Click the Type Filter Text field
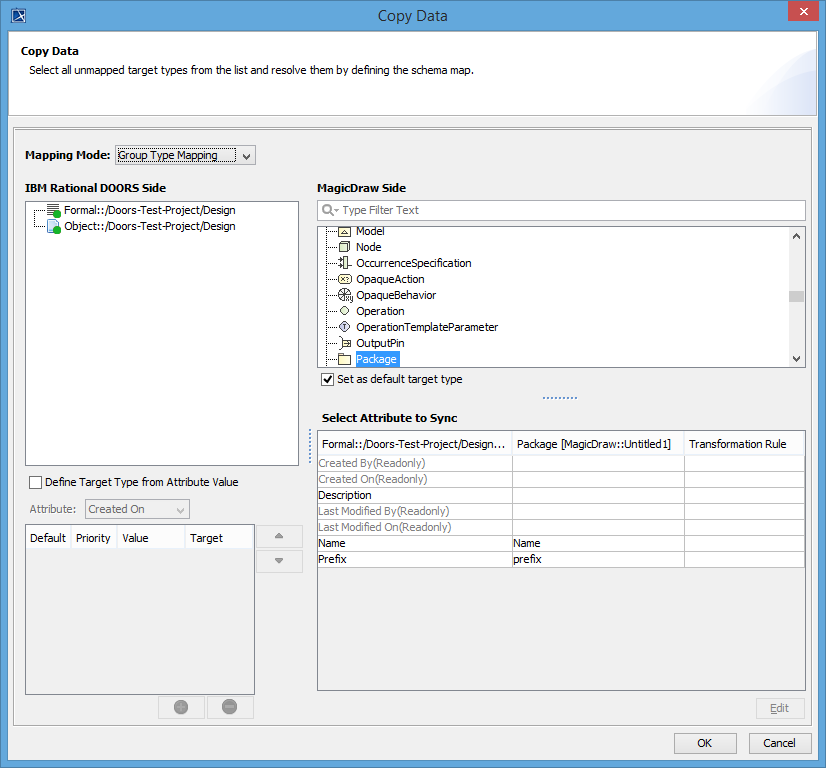Image resolution: width=826 pixels, height=768 pixels. tap(570, 211)
